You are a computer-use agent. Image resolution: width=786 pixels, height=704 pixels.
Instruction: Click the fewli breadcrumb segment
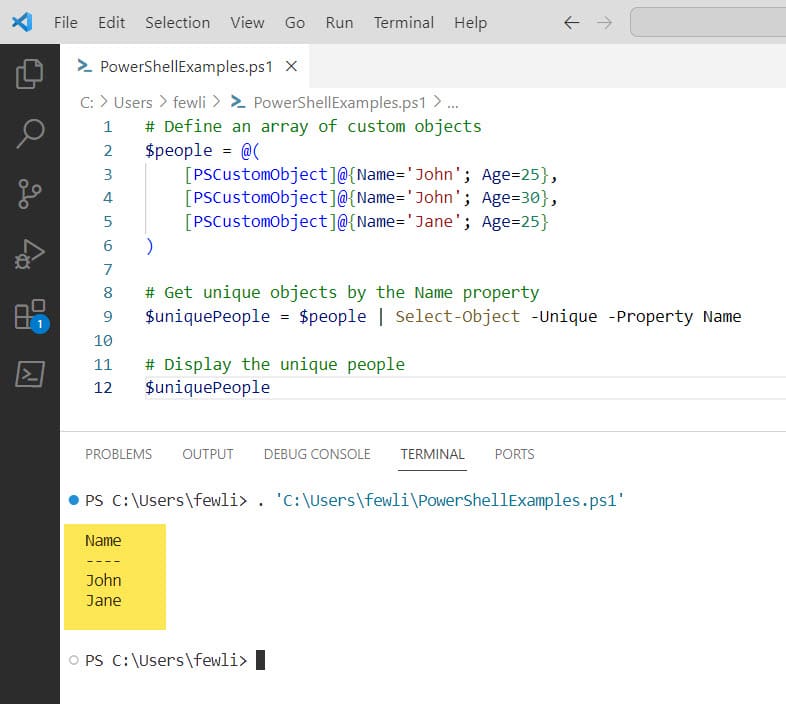click(189, 103)
